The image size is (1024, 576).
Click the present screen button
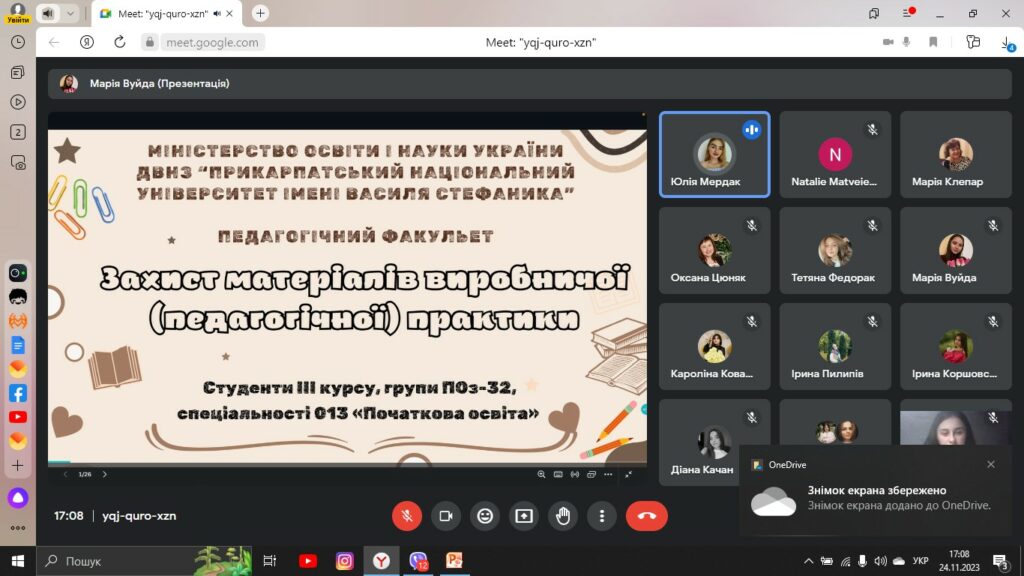pos(524,516)
